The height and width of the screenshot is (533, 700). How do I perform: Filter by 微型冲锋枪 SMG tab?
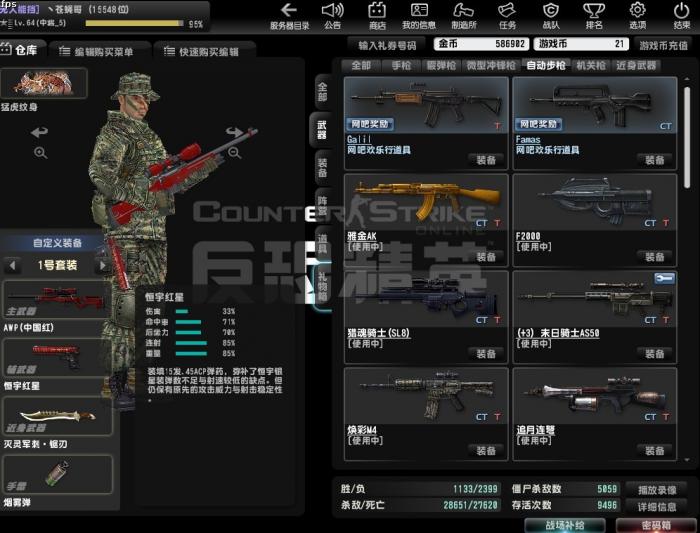pyautogui.click(x=491, y=66)
